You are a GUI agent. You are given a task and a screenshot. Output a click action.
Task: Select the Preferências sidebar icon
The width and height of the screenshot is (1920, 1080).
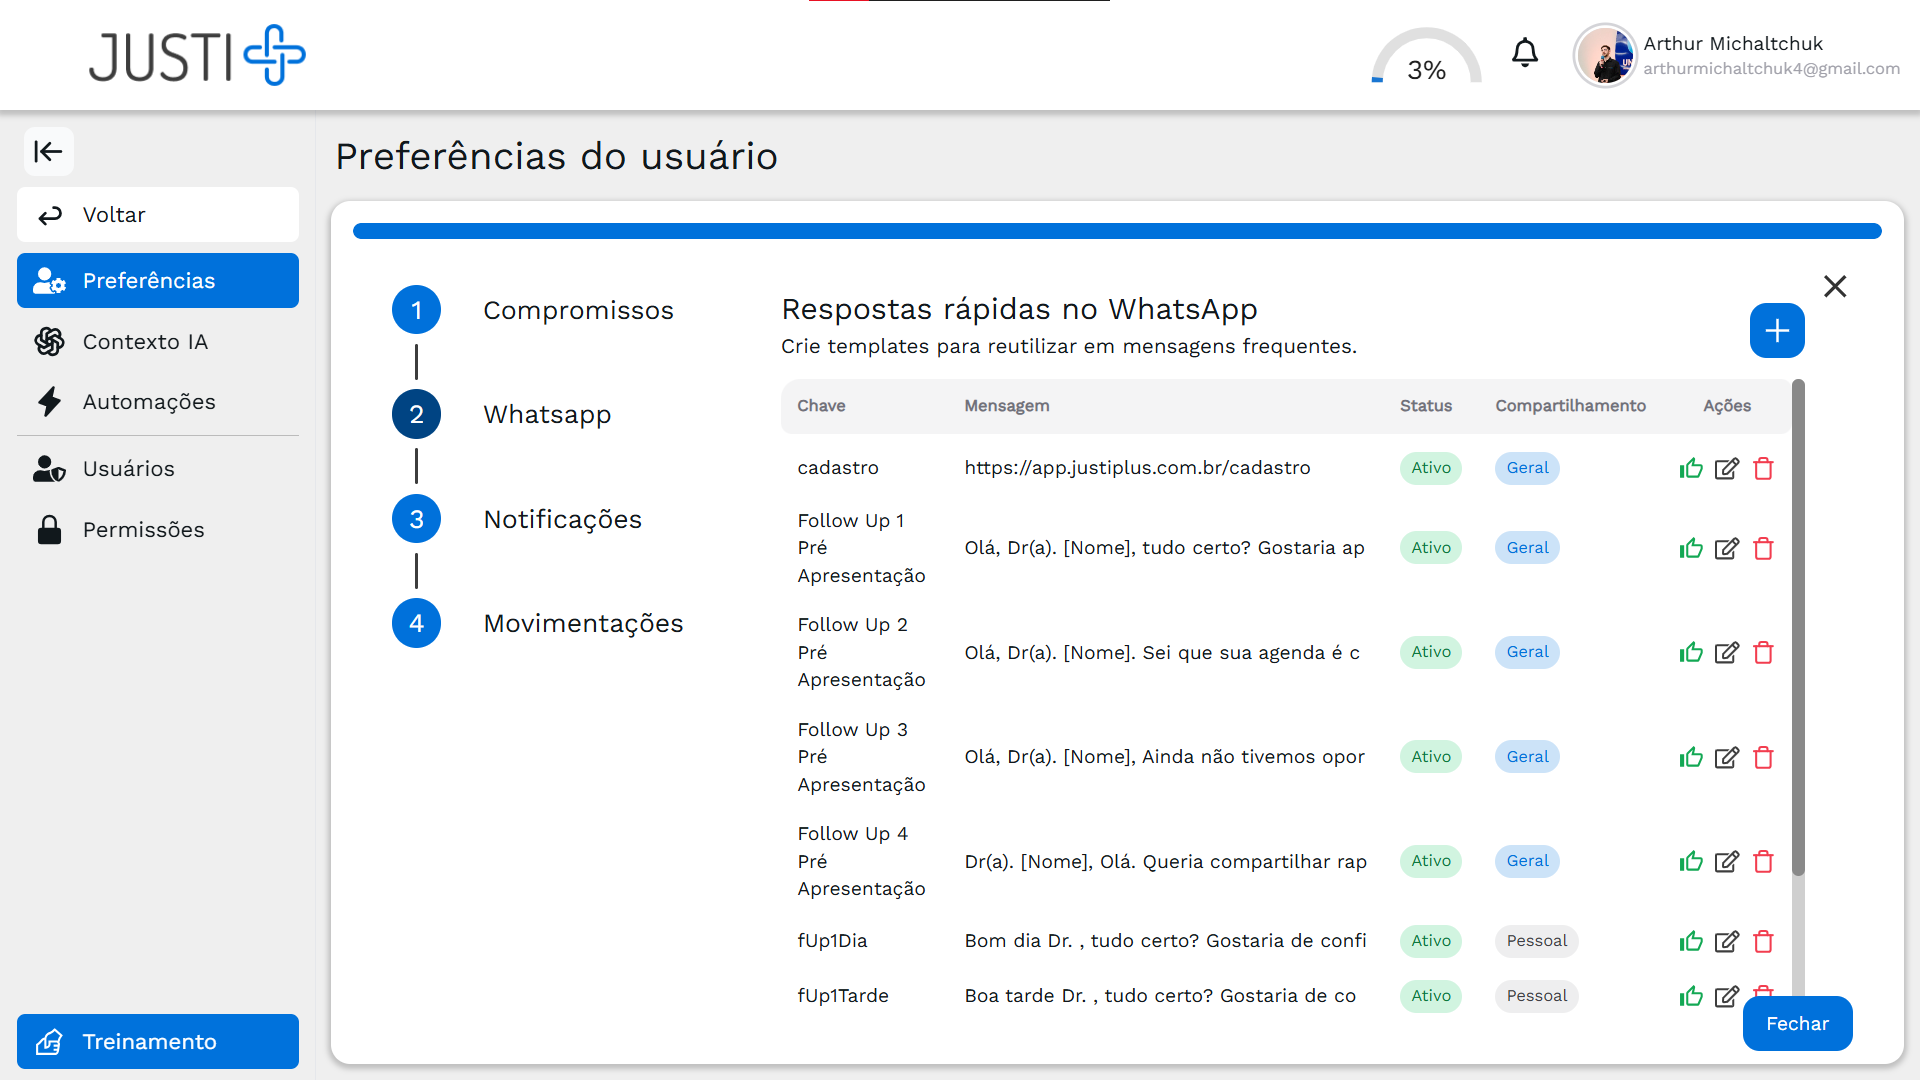(49, 281)
